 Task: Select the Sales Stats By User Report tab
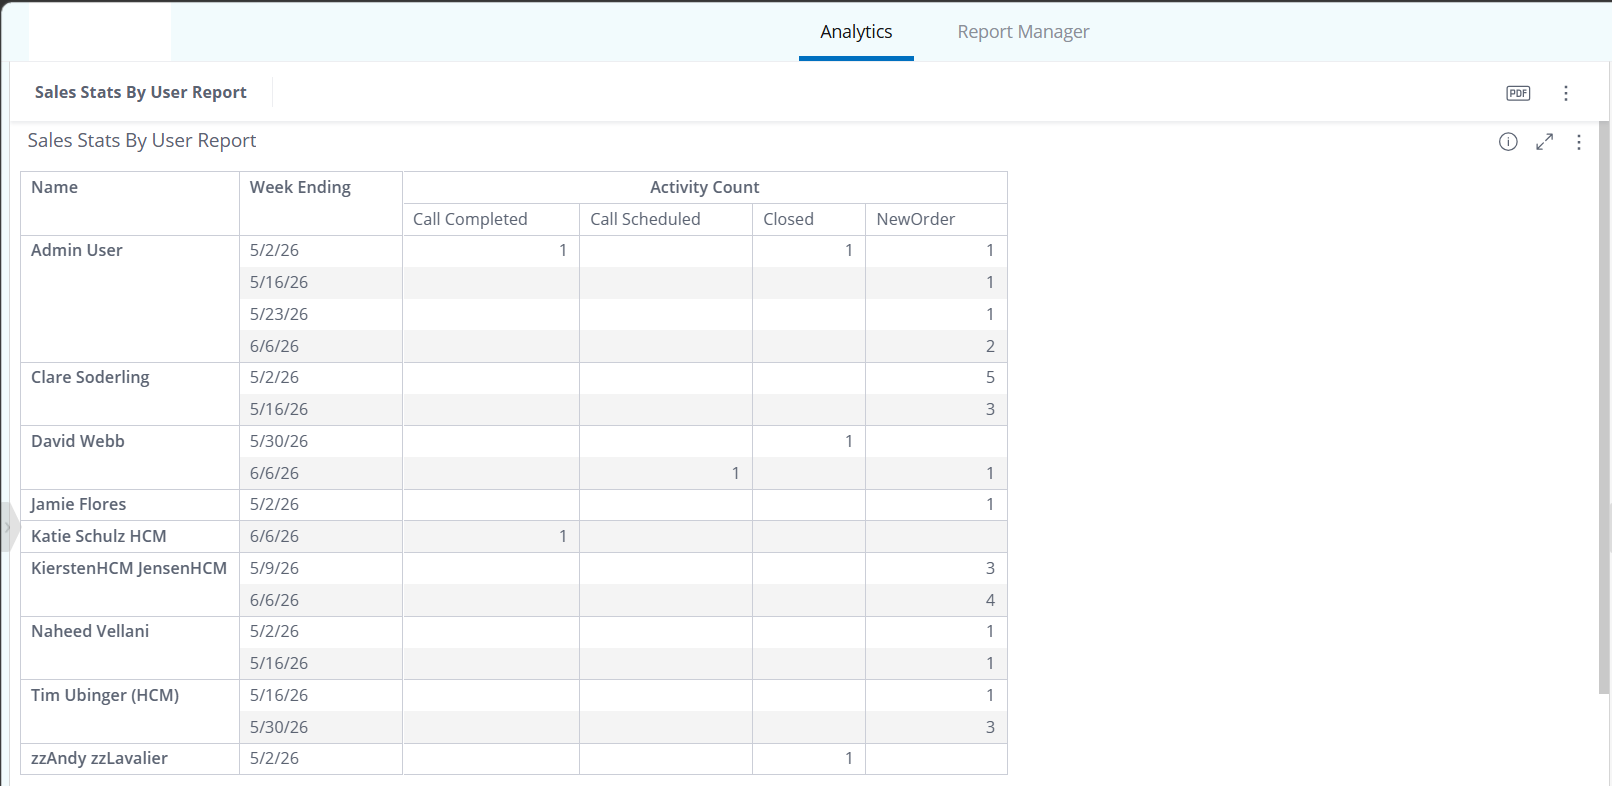141,92
